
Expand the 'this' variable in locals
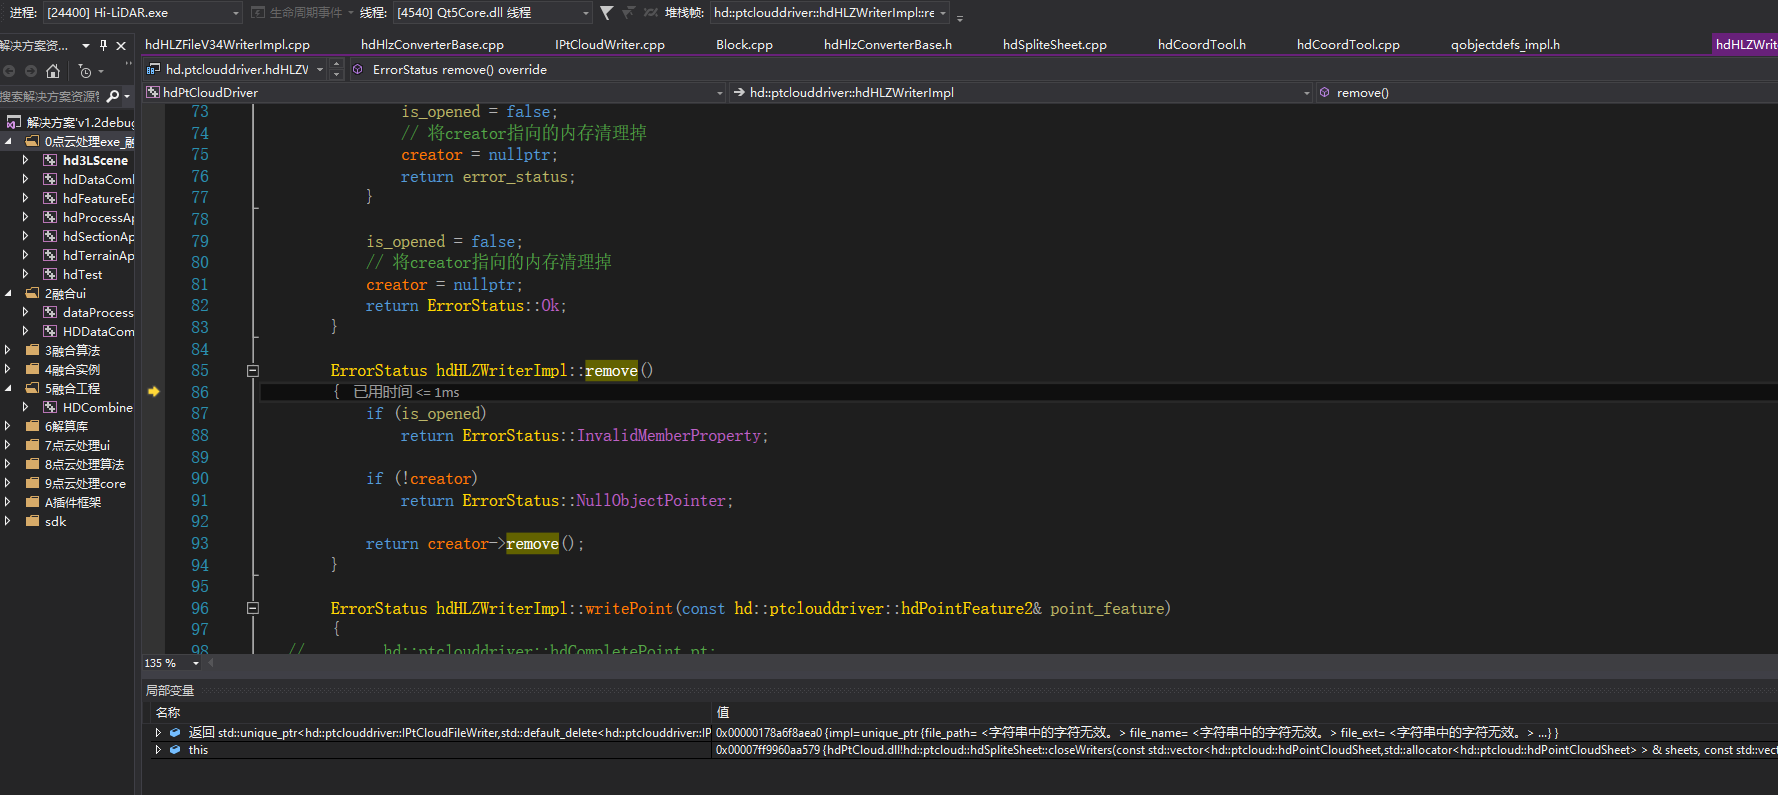(158, 750)
